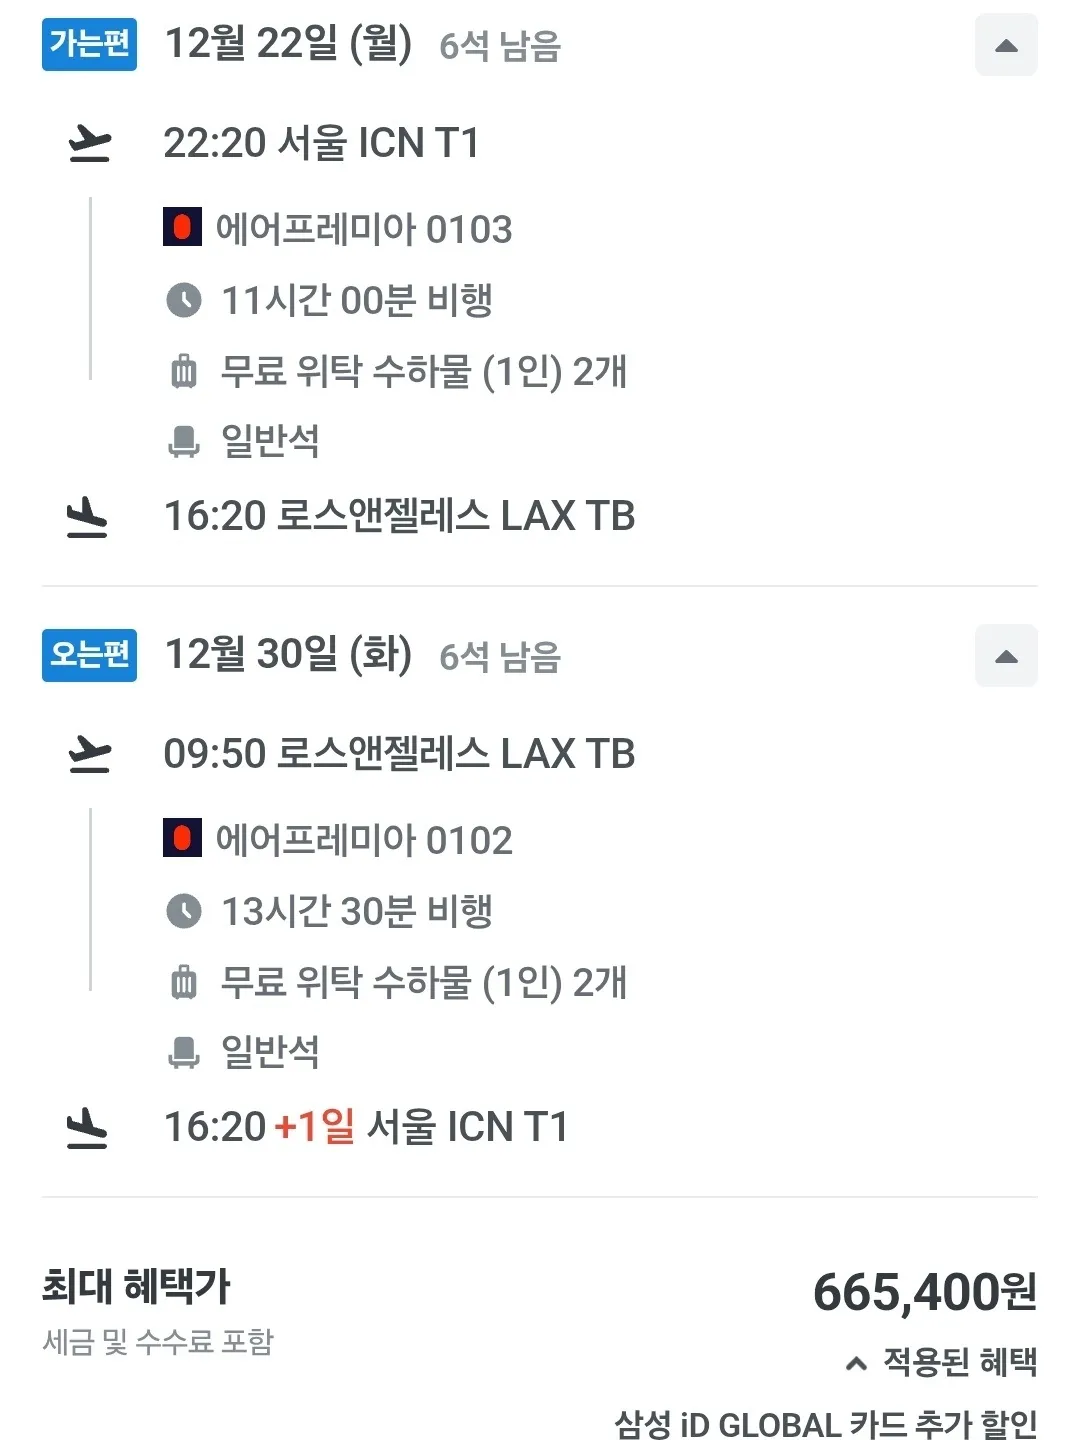Click the return 일반석 seat icon
The width and height of the screenshot is (1080, 1440).
coord(183,1052)
